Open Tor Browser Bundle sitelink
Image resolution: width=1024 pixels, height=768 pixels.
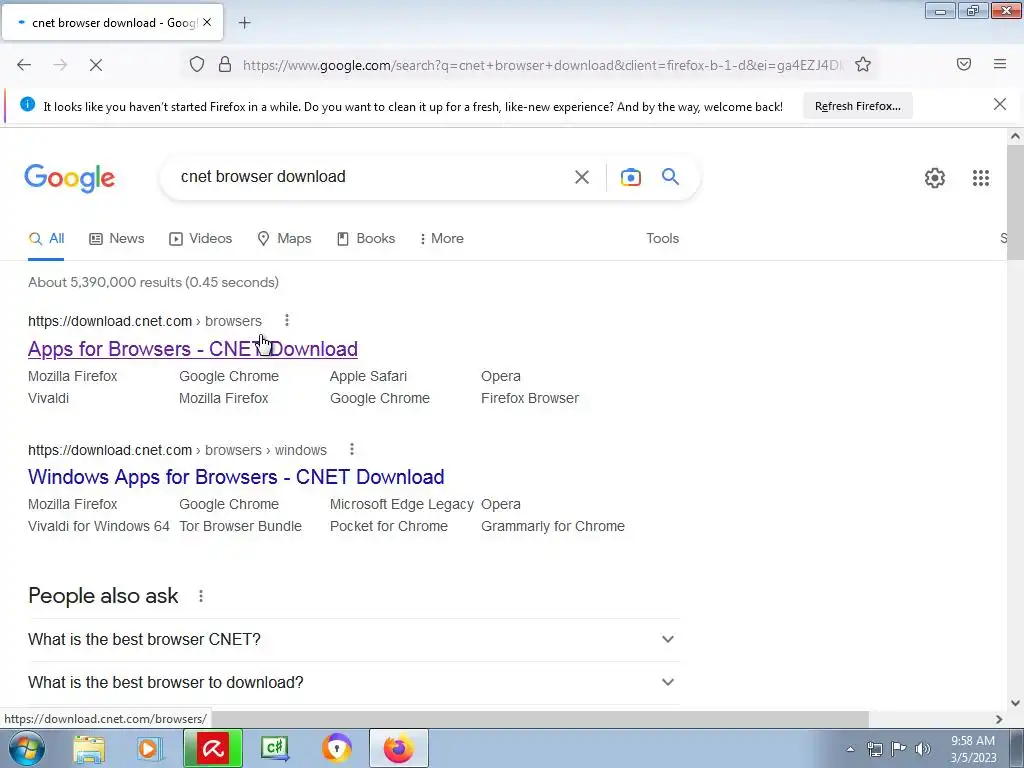click(x=240, y=526)
